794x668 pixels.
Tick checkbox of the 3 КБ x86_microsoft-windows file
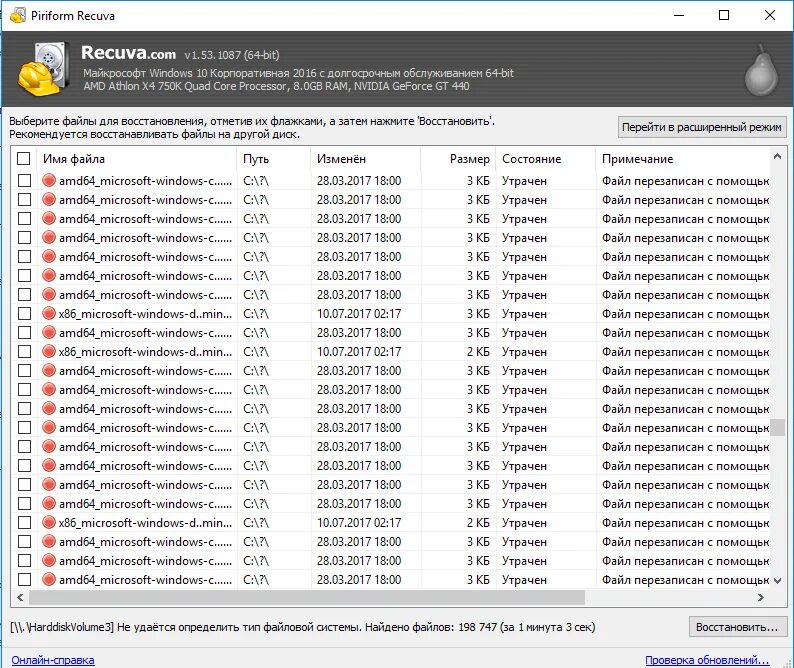pos(24,313)
